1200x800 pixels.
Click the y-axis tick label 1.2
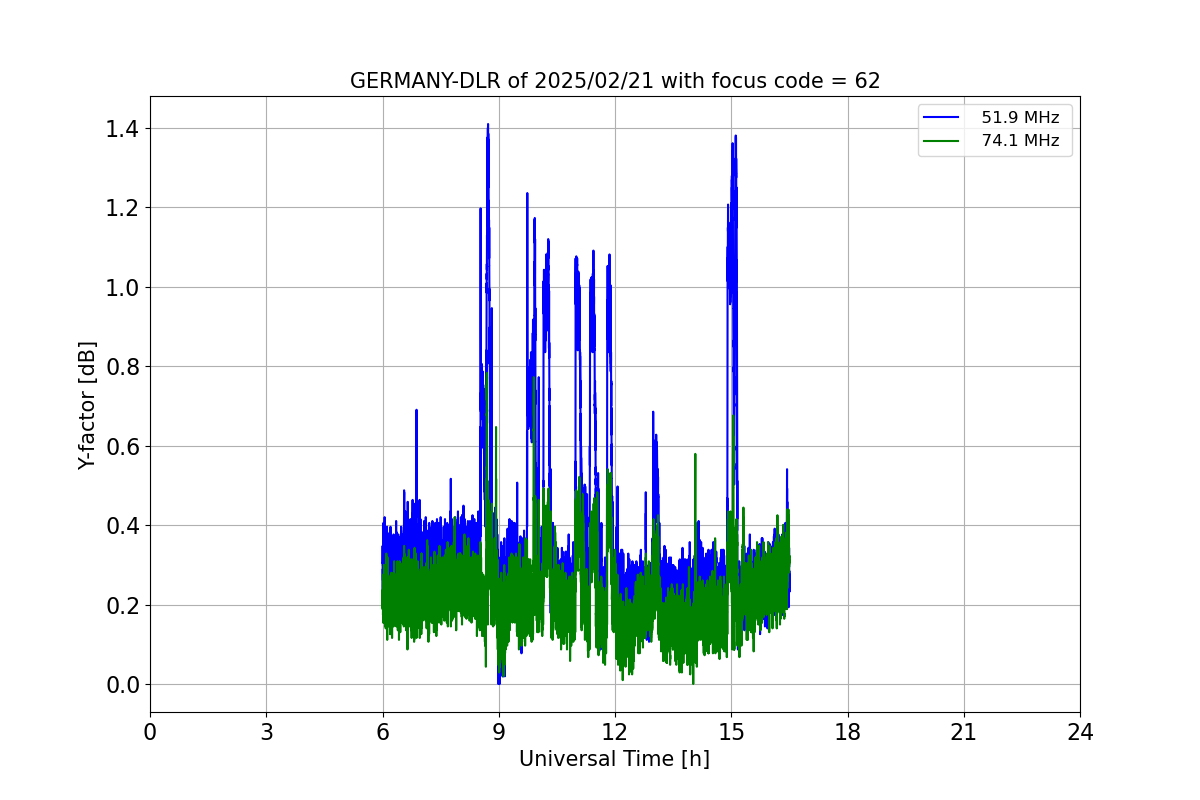pos(122,208)
